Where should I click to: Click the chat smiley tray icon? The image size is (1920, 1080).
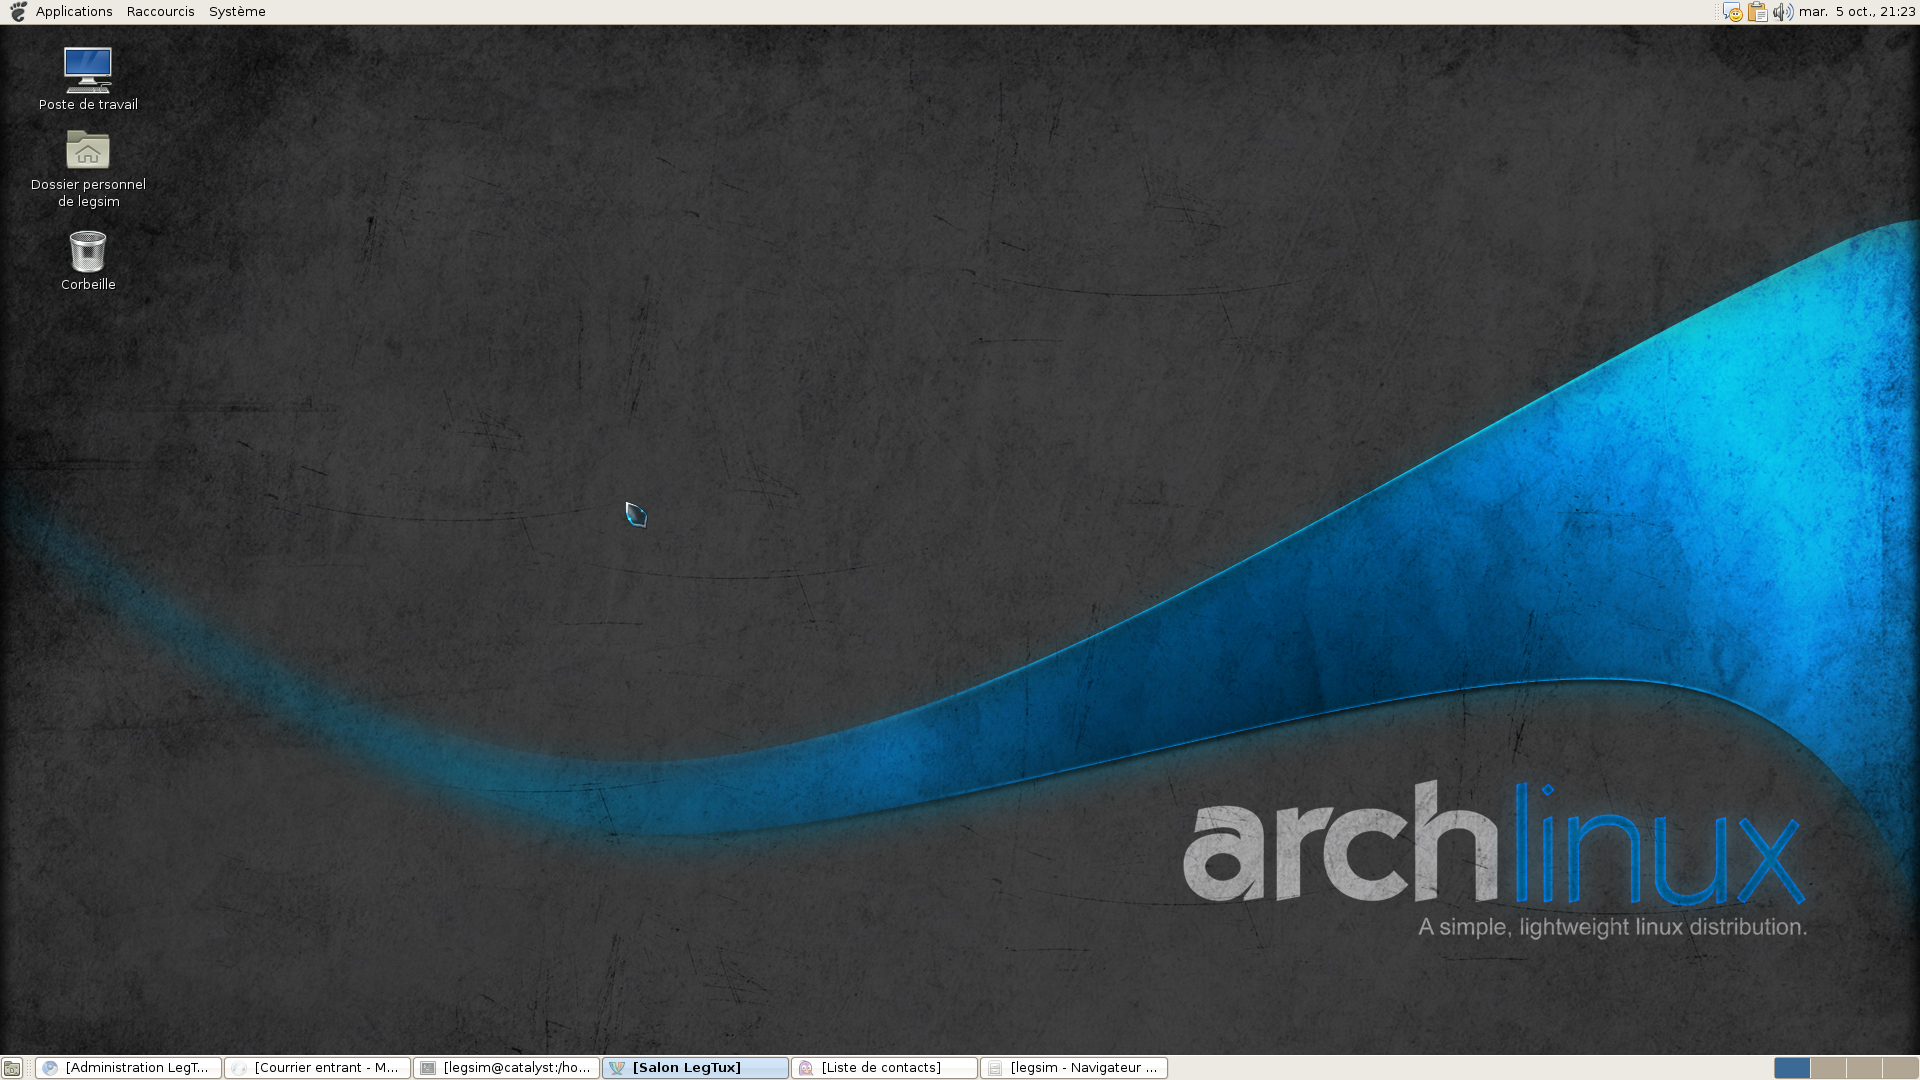tap(1732, 12)
